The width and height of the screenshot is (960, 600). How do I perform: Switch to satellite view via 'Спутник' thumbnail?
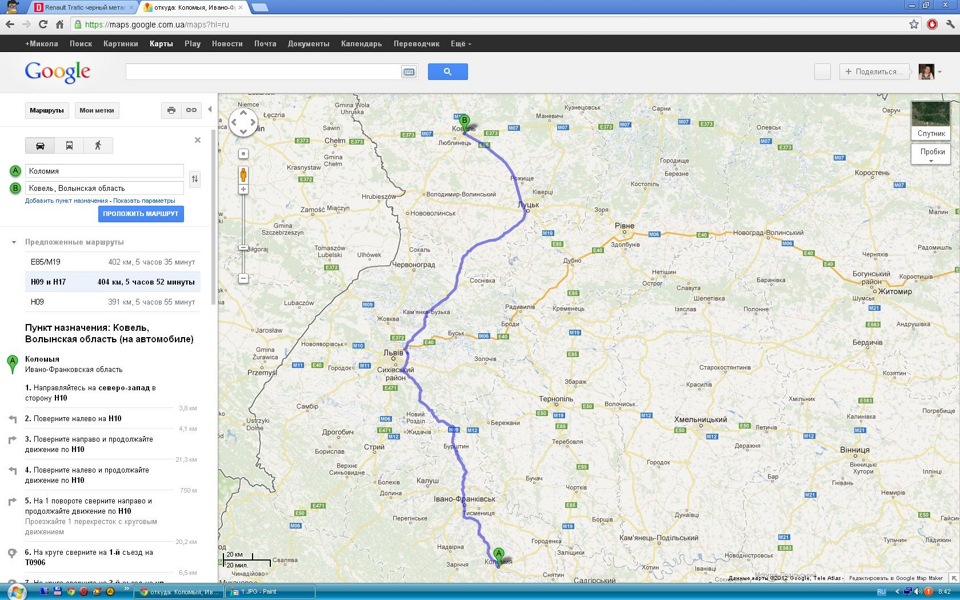pyautogui.click(x=931, y=121)
